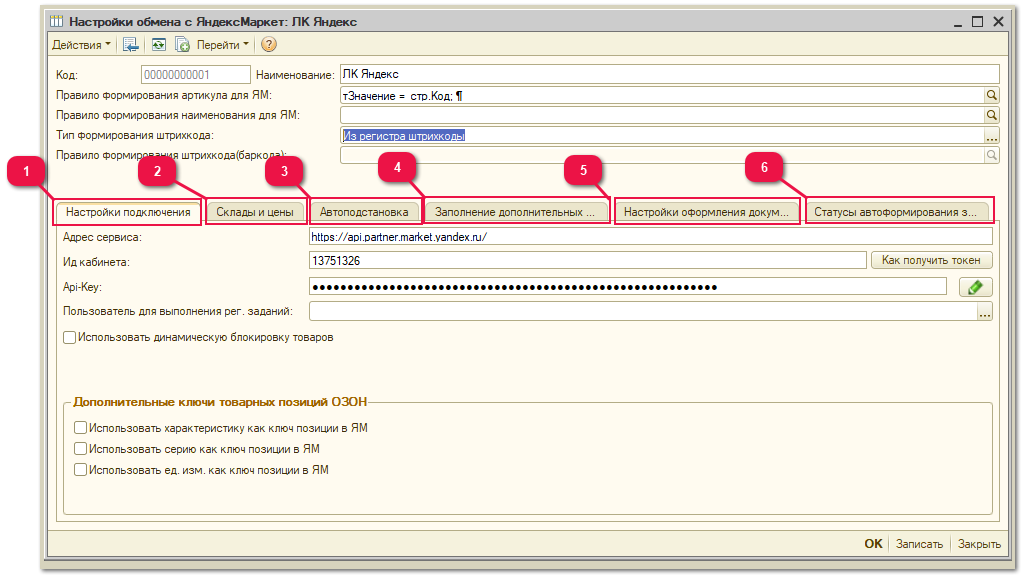The image size is (1024, 578).
Task: Click the Адрес сервиса: label
Action: pos(102,237)
